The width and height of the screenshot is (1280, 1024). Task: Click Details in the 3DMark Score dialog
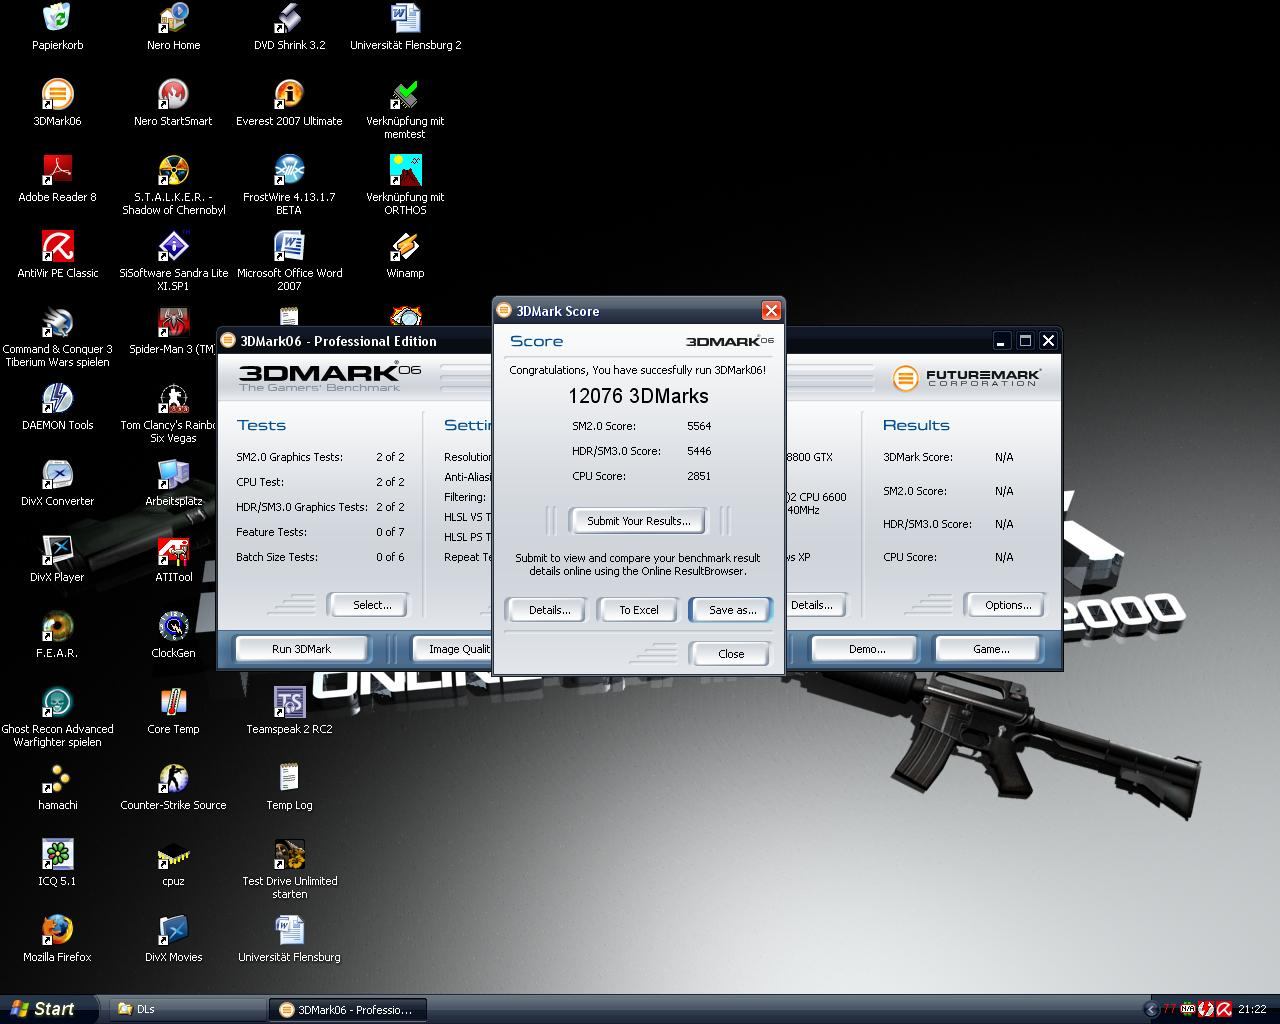click(x=549, y=610)
